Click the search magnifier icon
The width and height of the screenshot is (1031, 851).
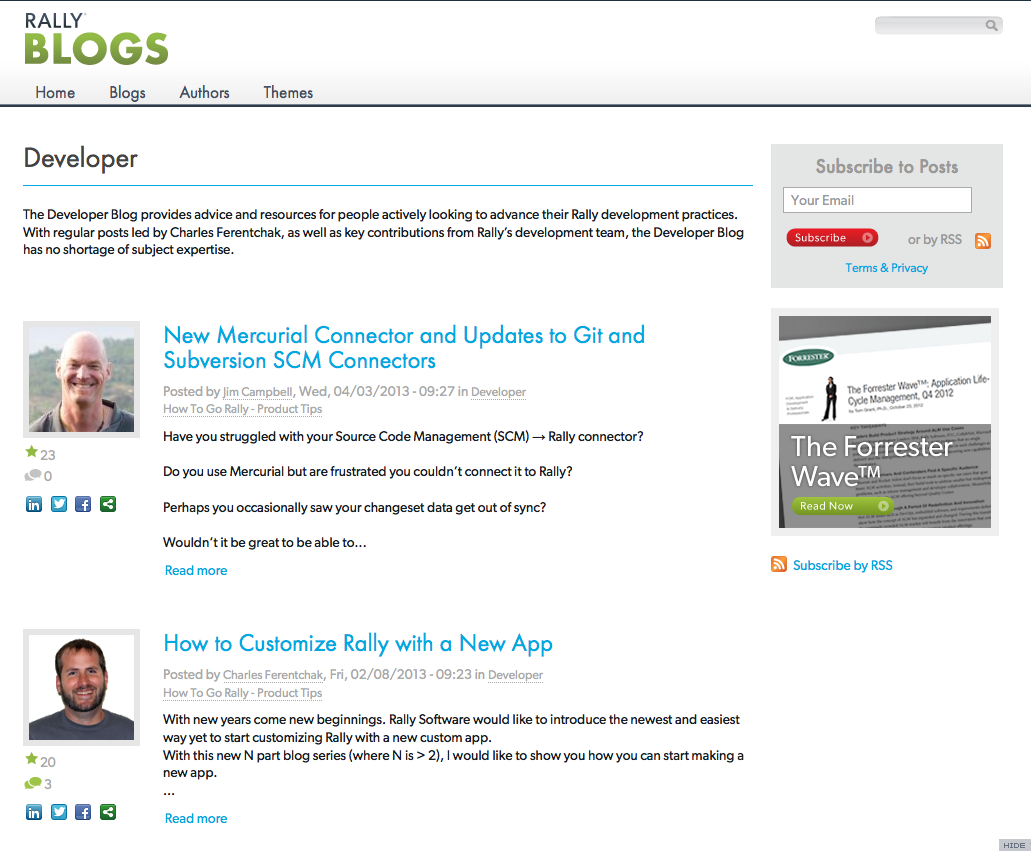click(991, 26)
